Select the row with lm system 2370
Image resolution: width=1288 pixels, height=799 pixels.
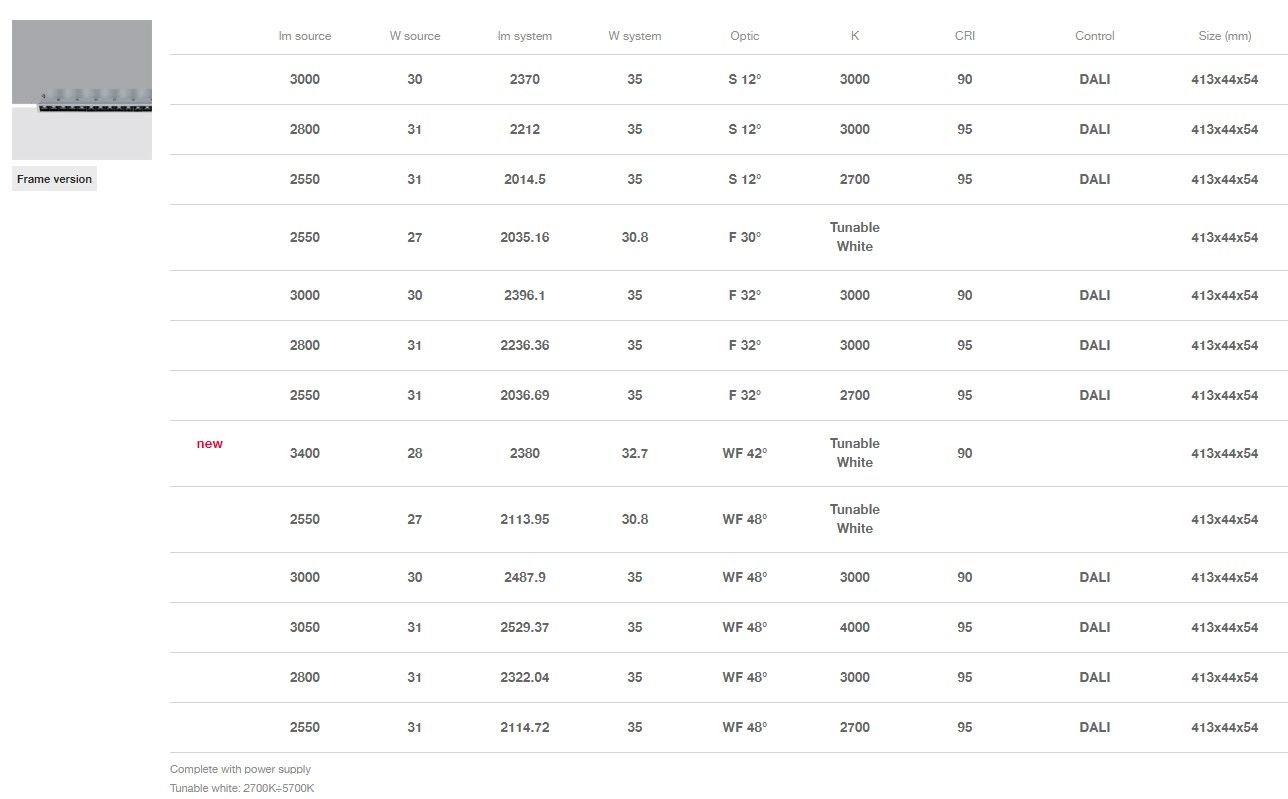point(525,80)
